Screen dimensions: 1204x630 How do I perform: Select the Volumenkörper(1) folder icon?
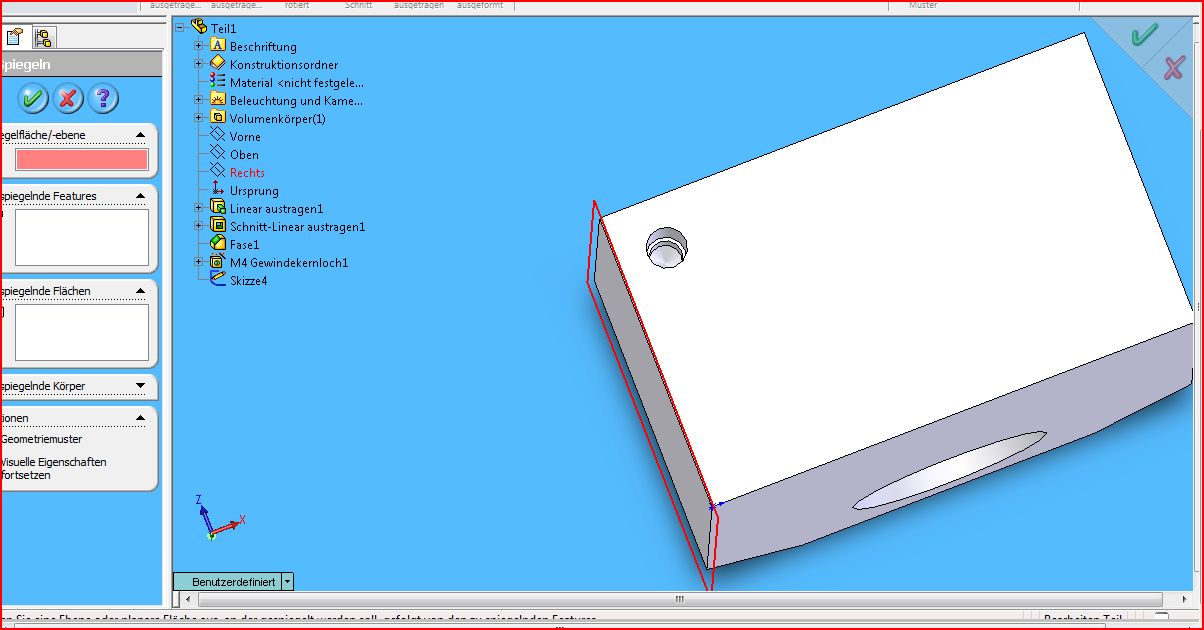(x=218, y=118)
